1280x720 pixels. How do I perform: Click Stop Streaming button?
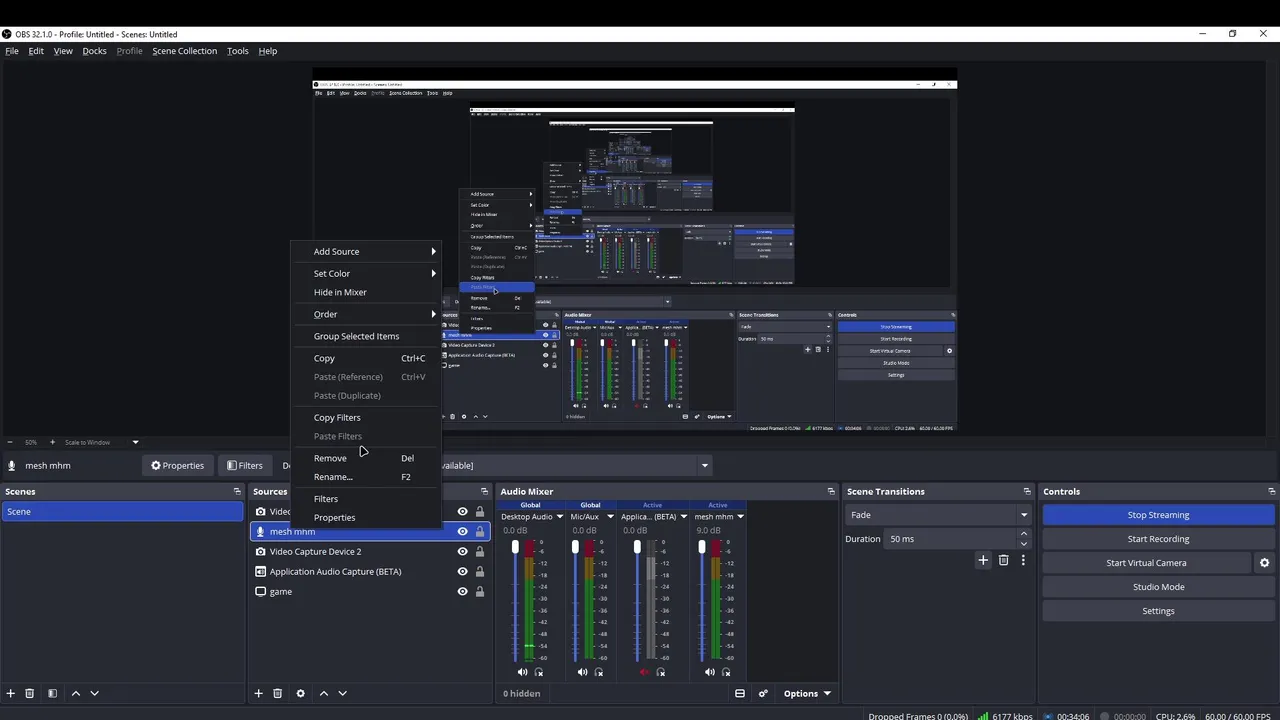click(1158, 515)
